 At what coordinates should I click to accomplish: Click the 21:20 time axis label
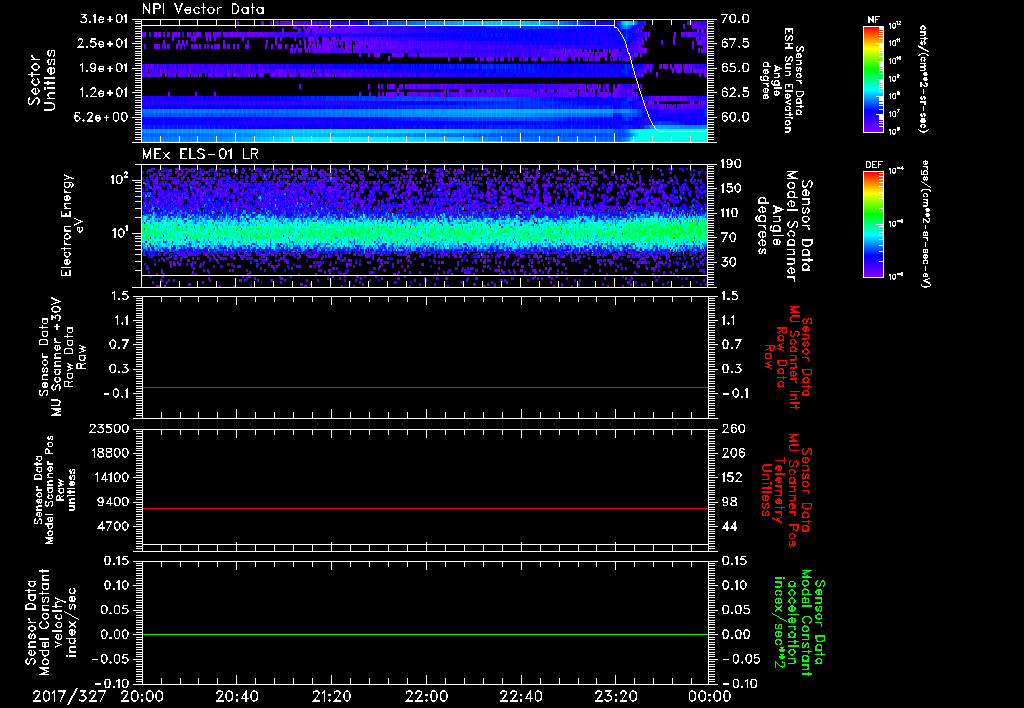pyautogui.click(x=331, y=697)
